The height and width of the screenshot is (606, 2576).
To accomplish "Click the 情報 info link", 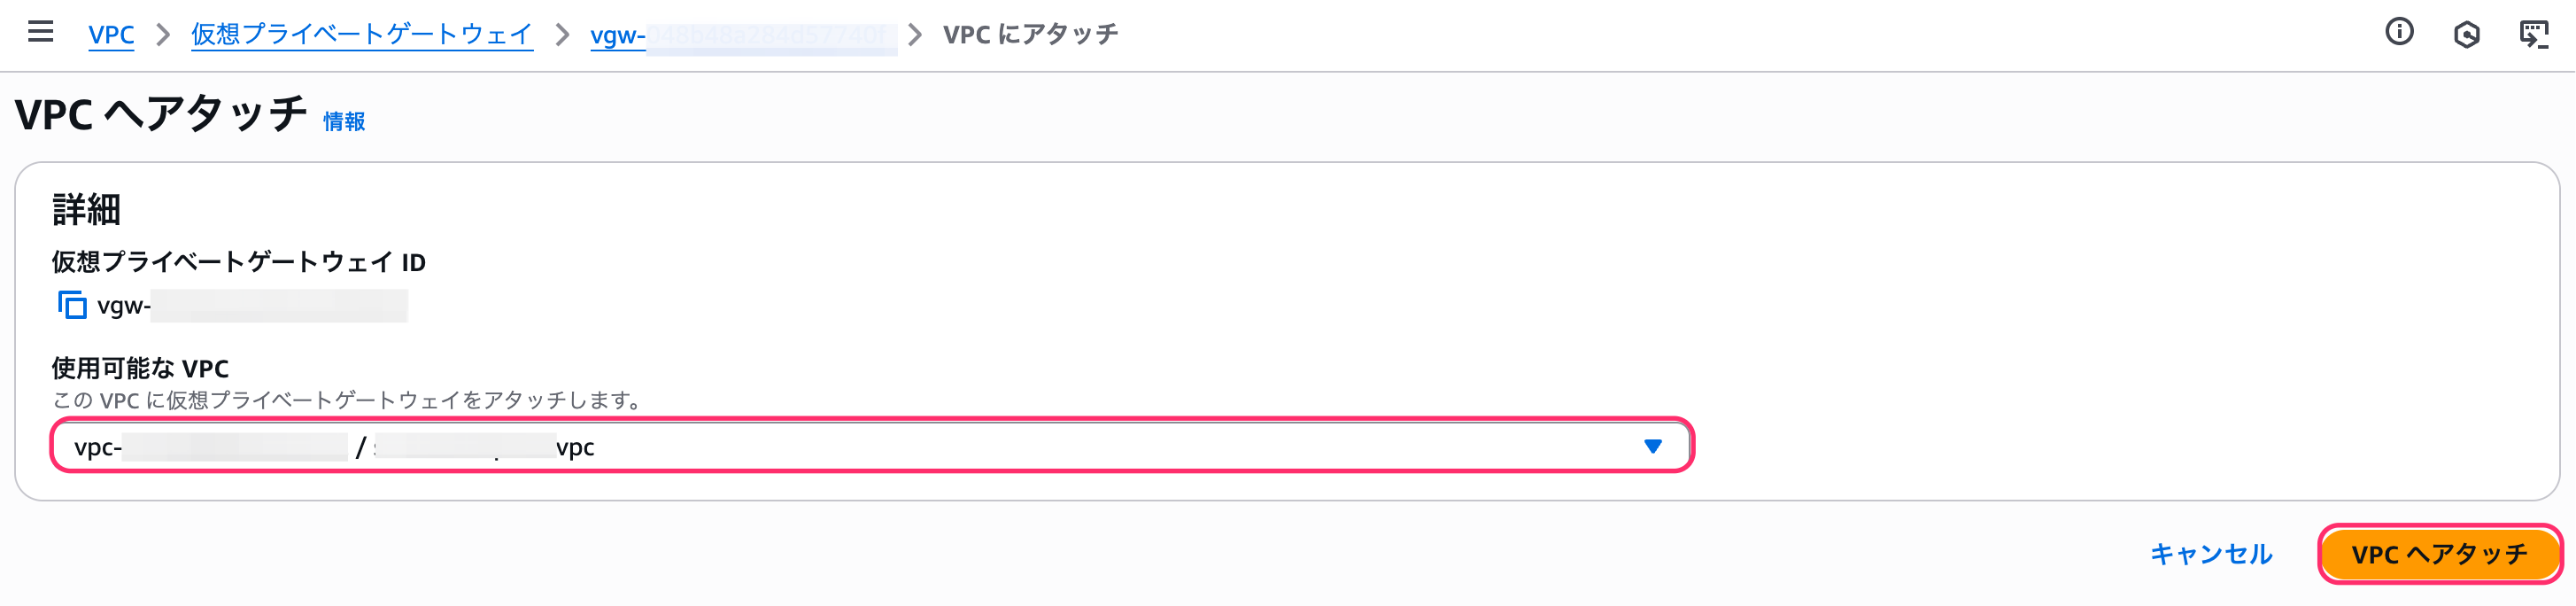I will pyautogui.click(x=344, y=121).
